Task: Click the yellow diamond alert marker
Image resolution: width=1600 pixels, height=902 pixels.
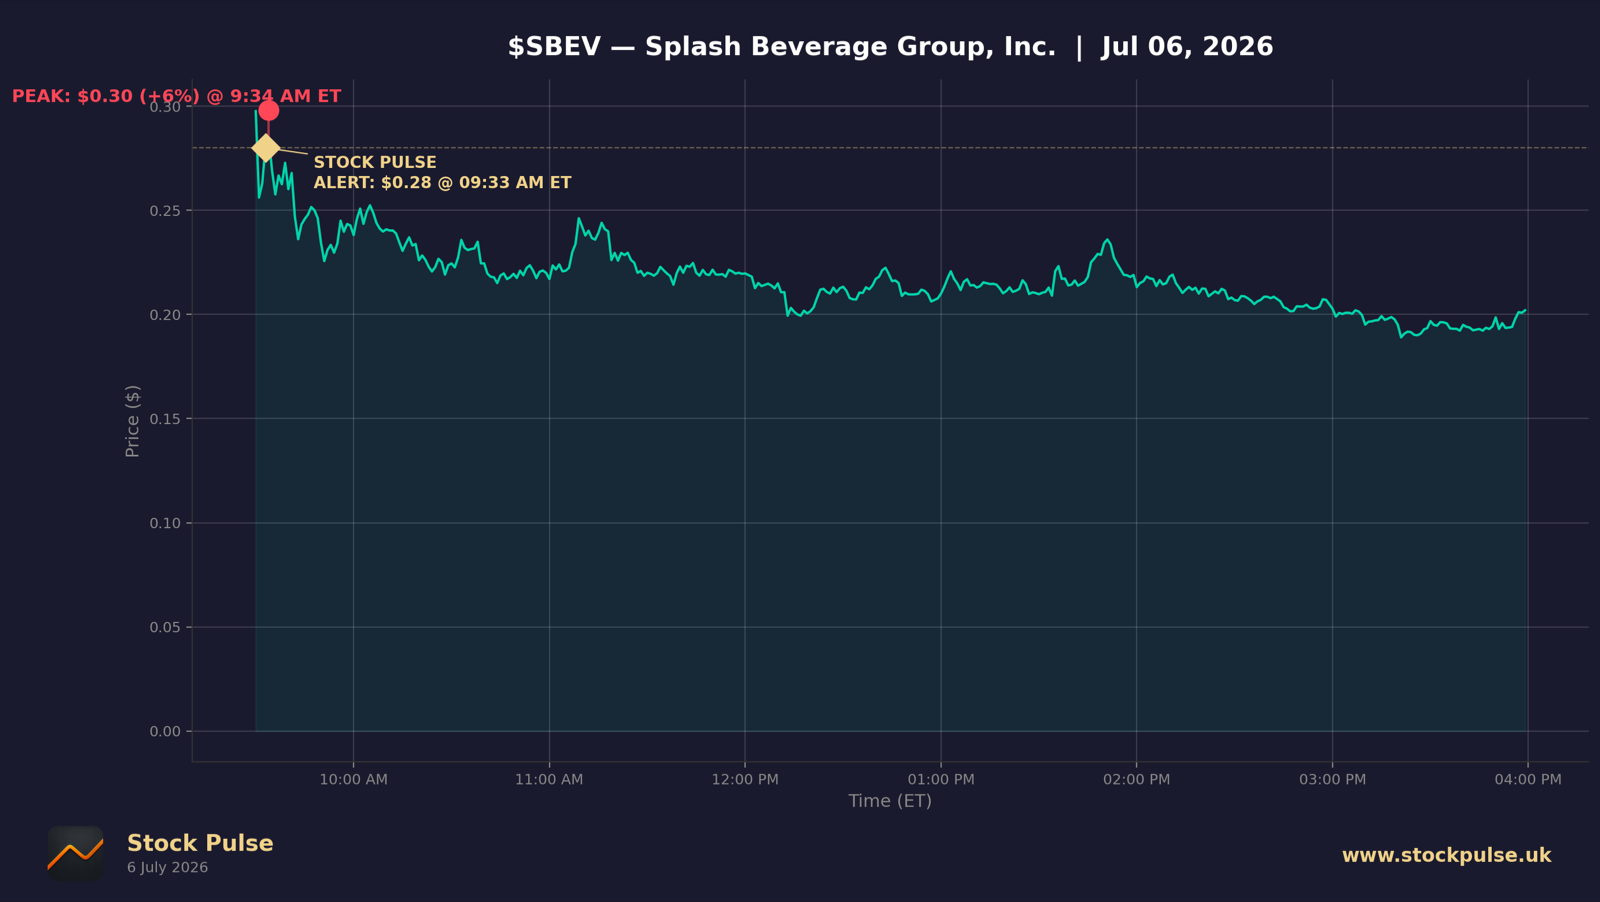Action: 265,148
